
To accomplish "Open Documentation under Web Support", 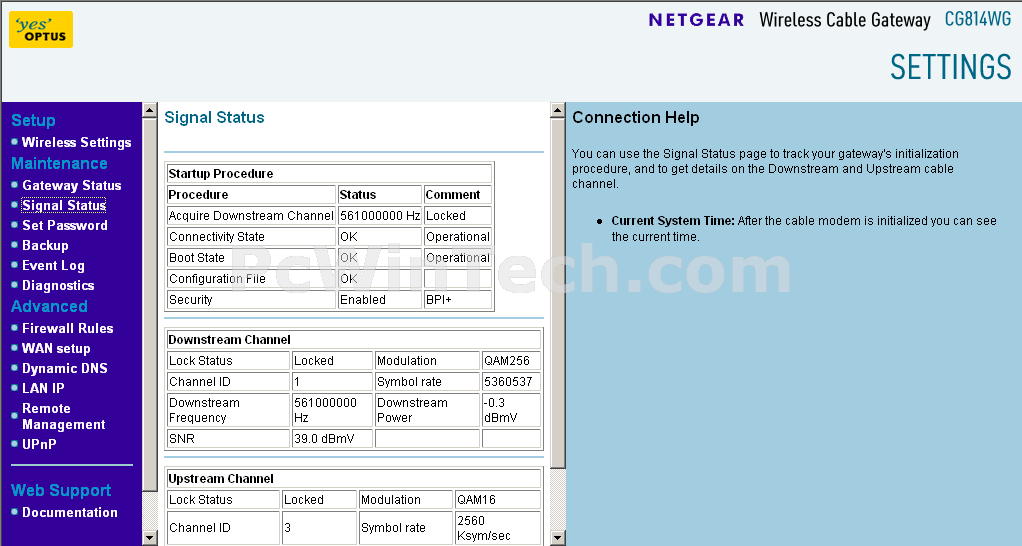I will point(70,512).
